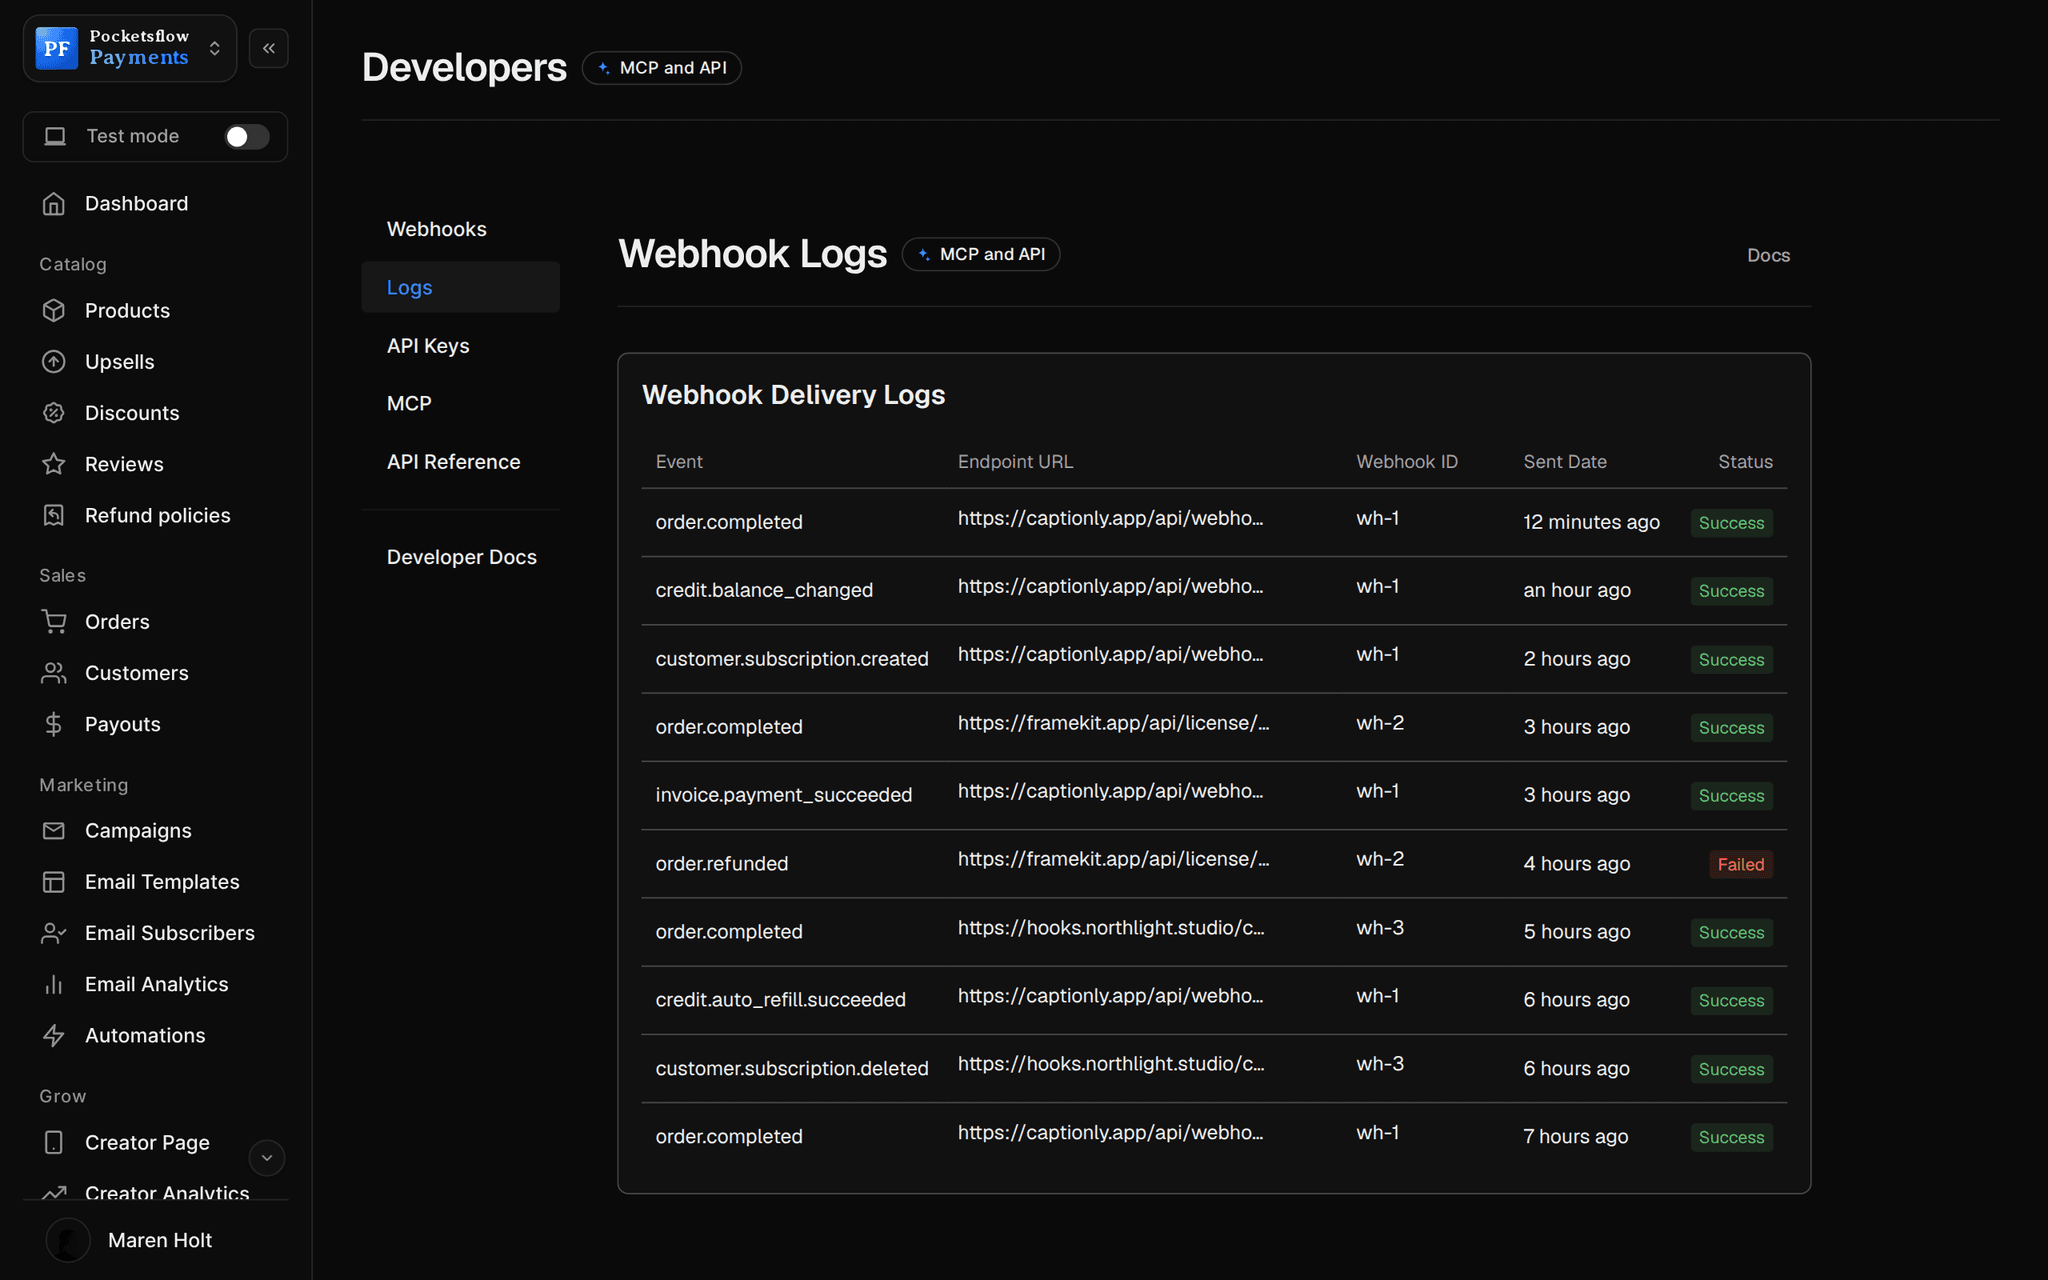Click the Failed status badge
Viewport: 2048px width, 1280px height.
[x=1741, y=864]
